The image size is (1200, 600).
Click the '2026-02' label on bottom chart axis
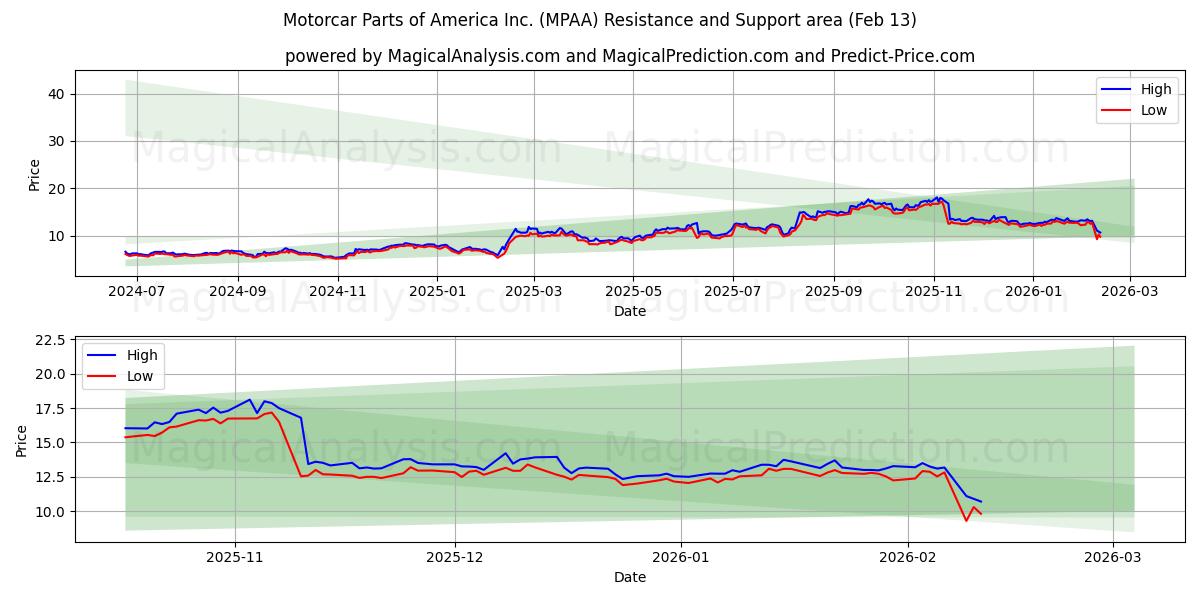click(x=906, y=557)
